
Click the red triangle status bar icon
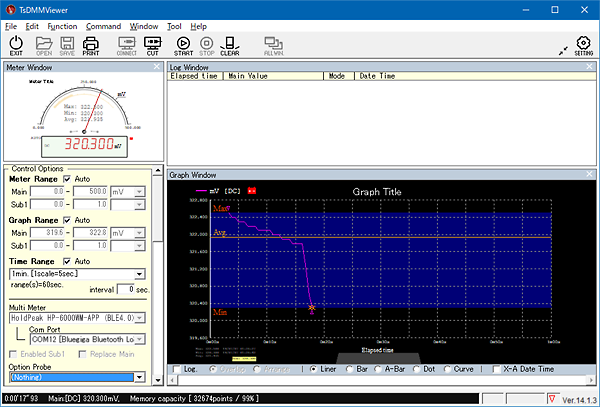551,399
